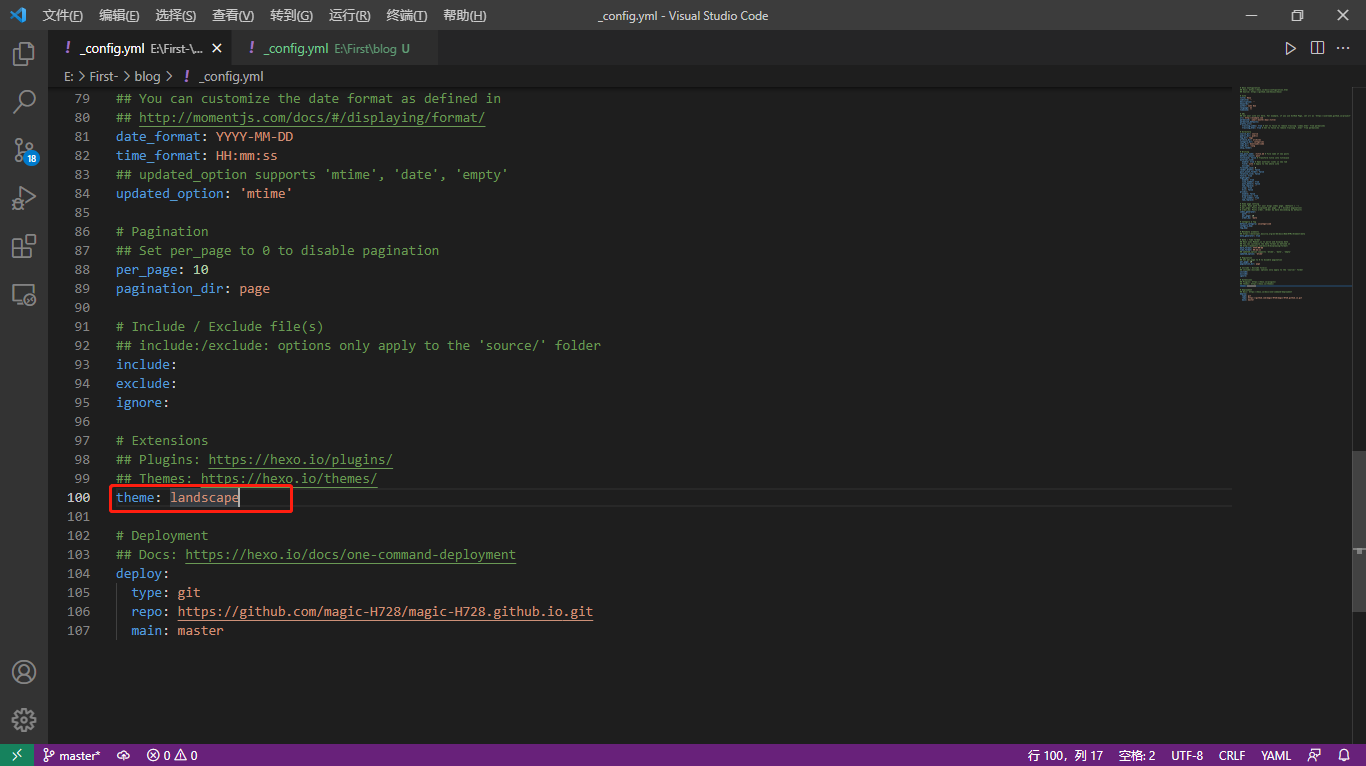Click the feedback icon in status bar
1366x766 pixels.
pos(1314,755)
